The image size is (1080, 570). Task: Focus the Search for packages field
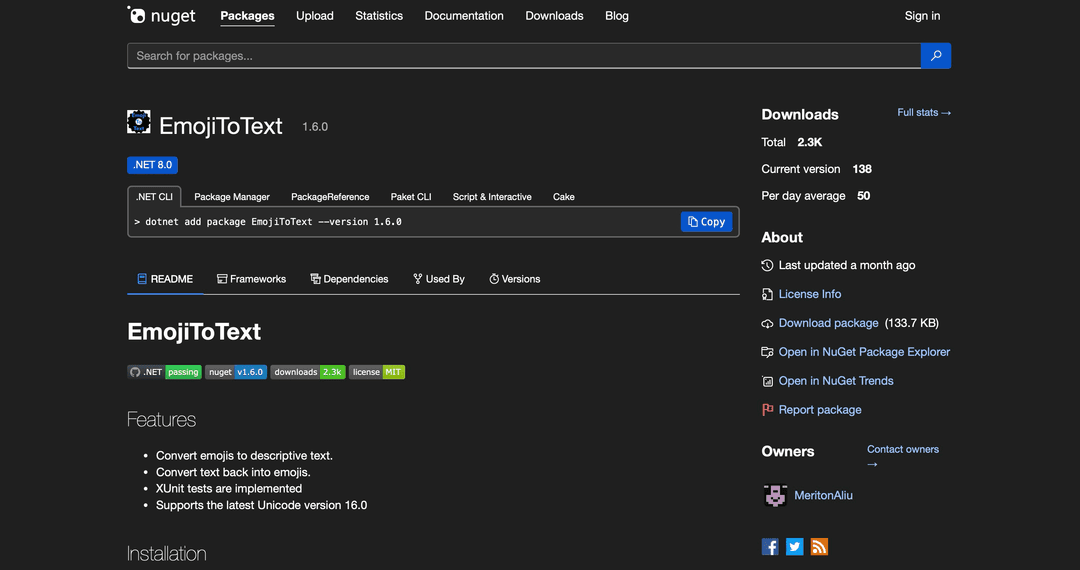tap(524, 56)
